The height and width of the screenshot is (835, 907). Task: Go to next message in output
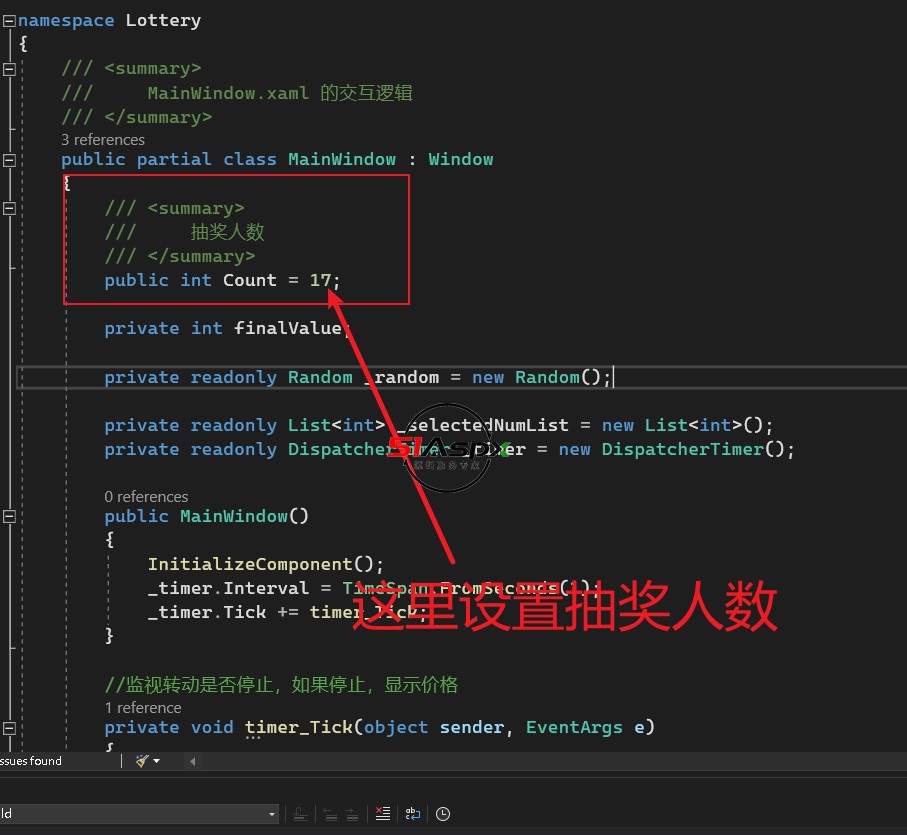click(x=352, y=814)
